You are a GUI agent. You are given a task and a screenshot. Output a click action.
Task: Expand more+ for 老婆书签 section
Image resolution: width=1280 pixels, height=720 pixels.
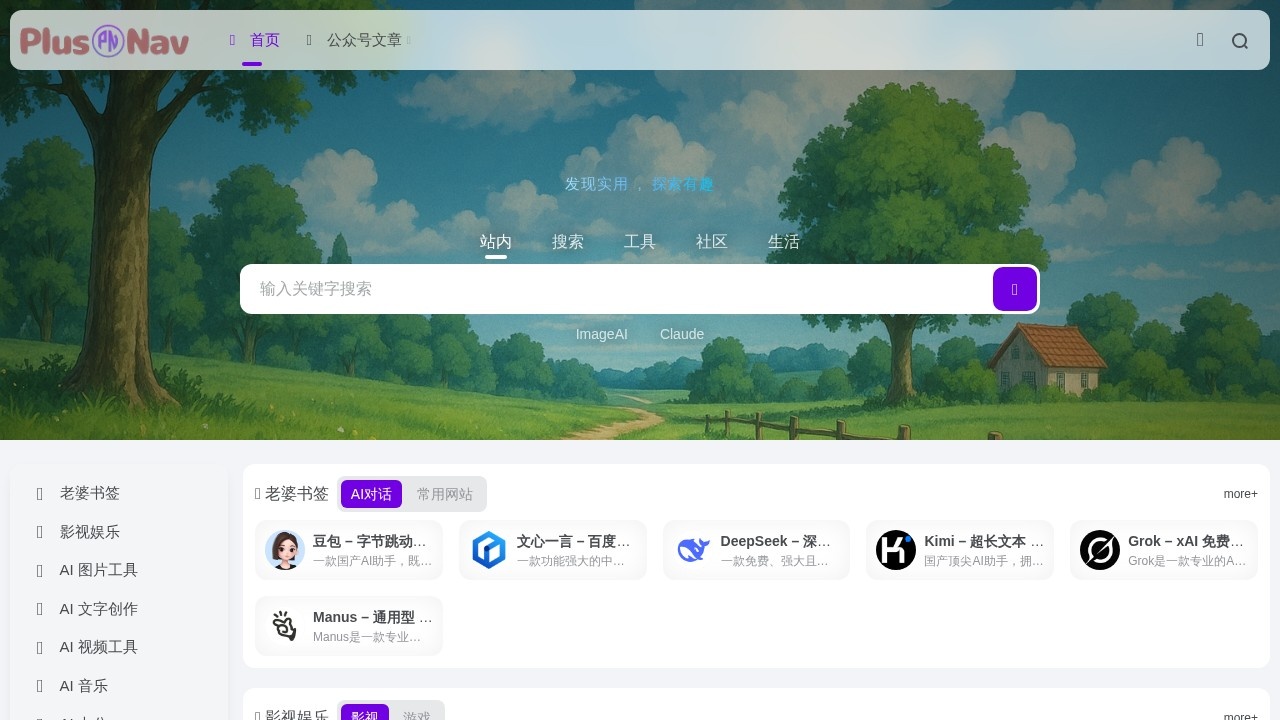1240,494
